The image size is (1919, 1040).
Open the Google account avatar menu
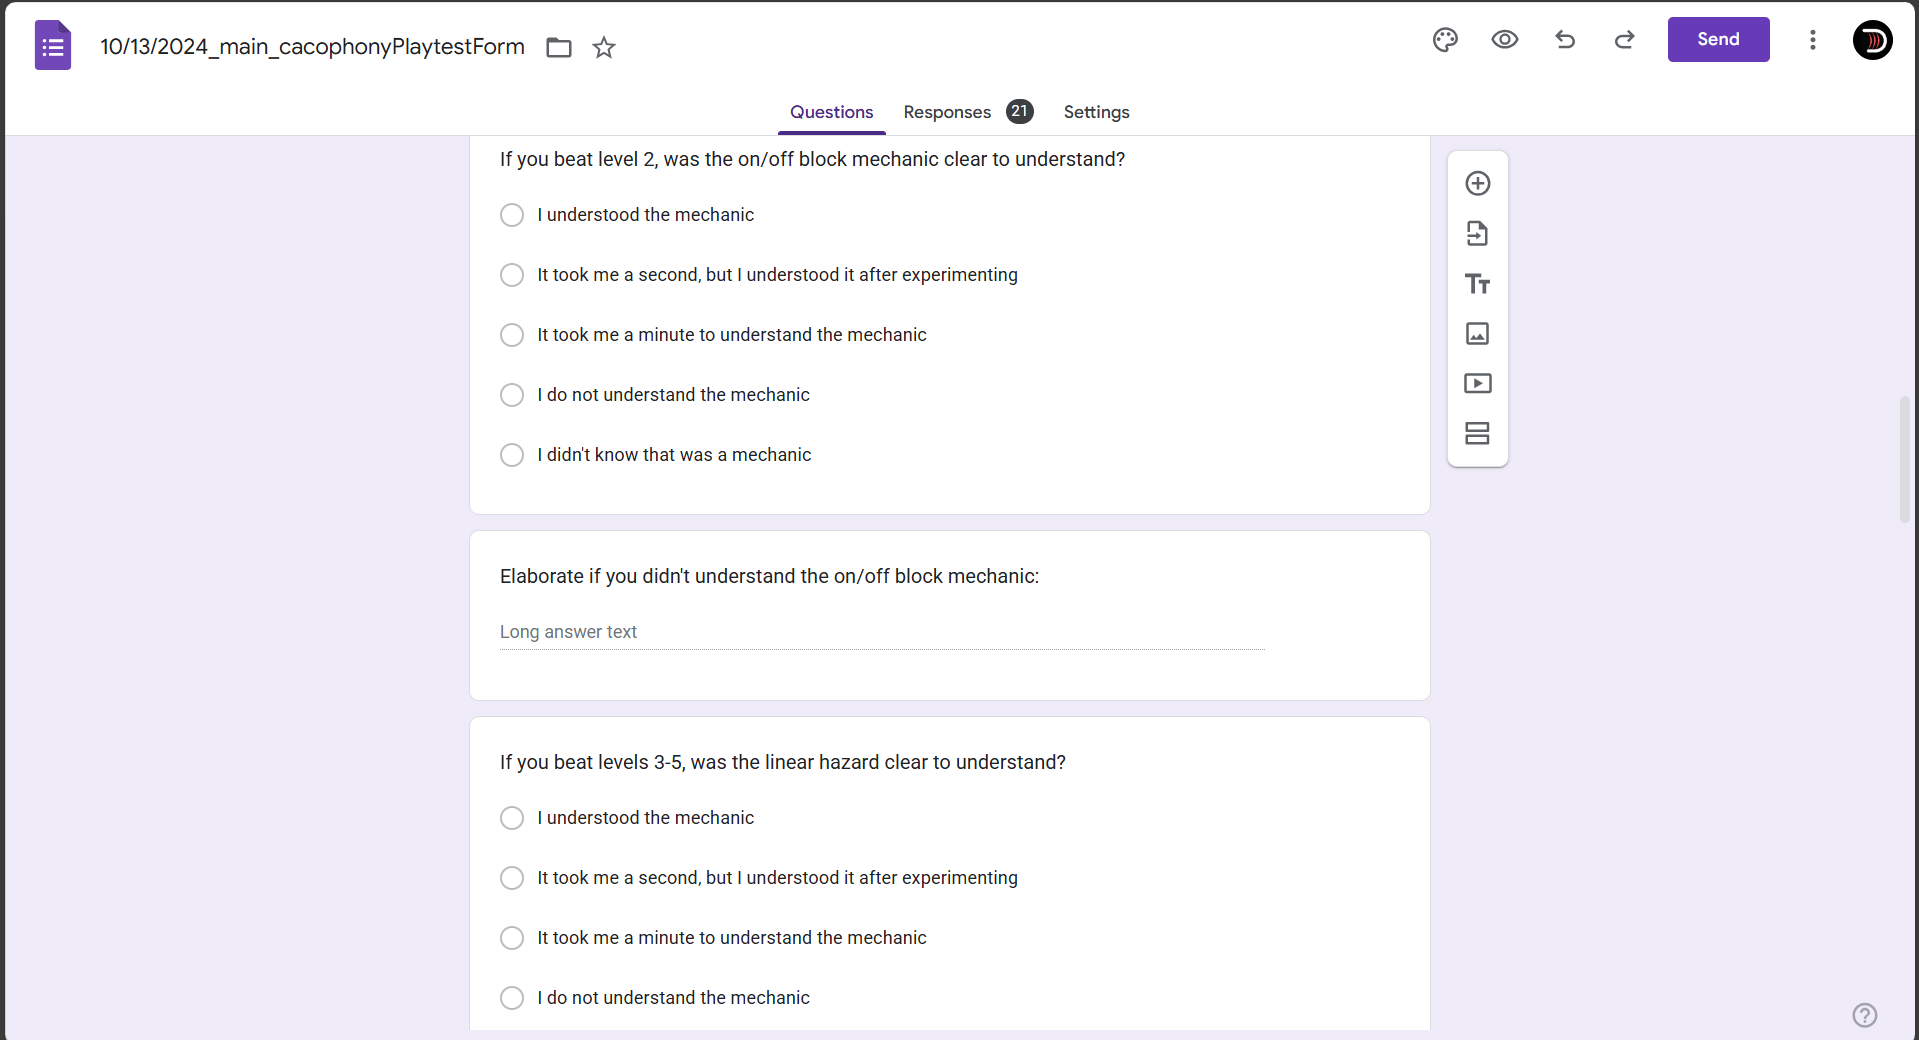[1872, 40]
